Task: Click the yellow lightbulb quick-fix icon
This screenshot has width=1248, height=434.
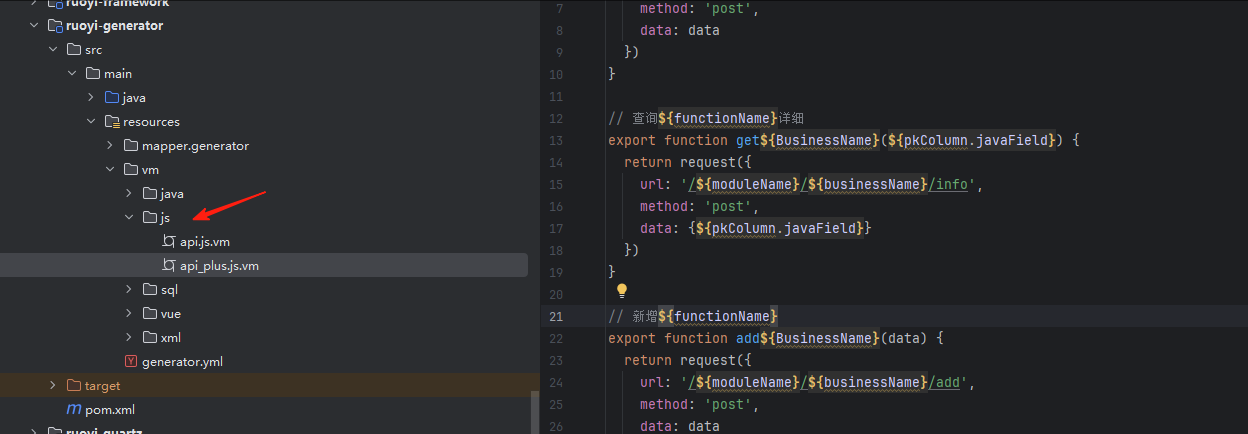Action: (x=621, y=291)
